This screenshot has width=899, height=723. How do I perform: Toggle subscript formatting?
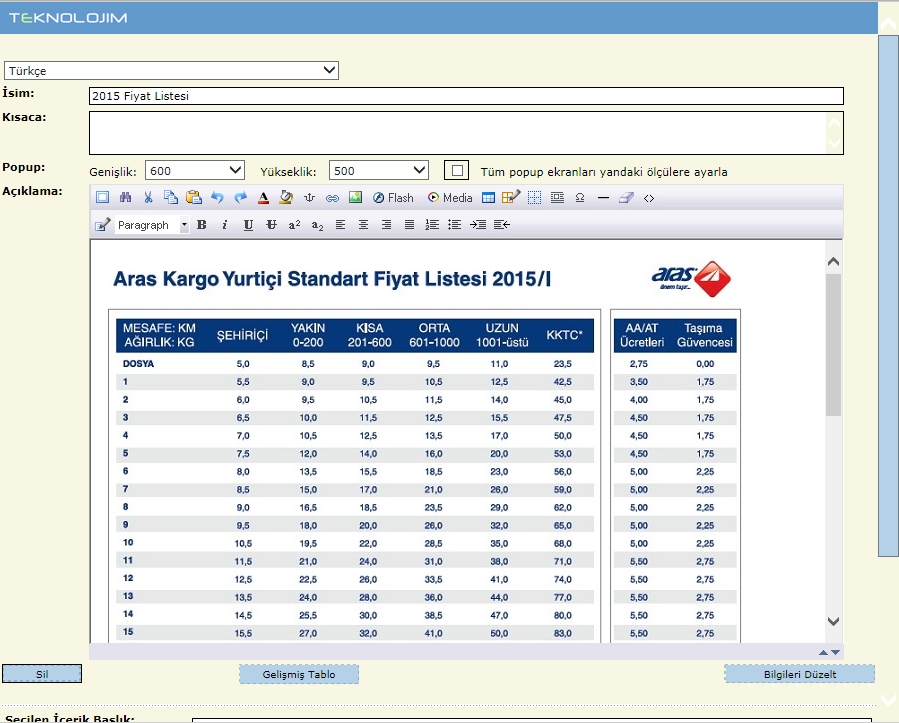(317, 225)
